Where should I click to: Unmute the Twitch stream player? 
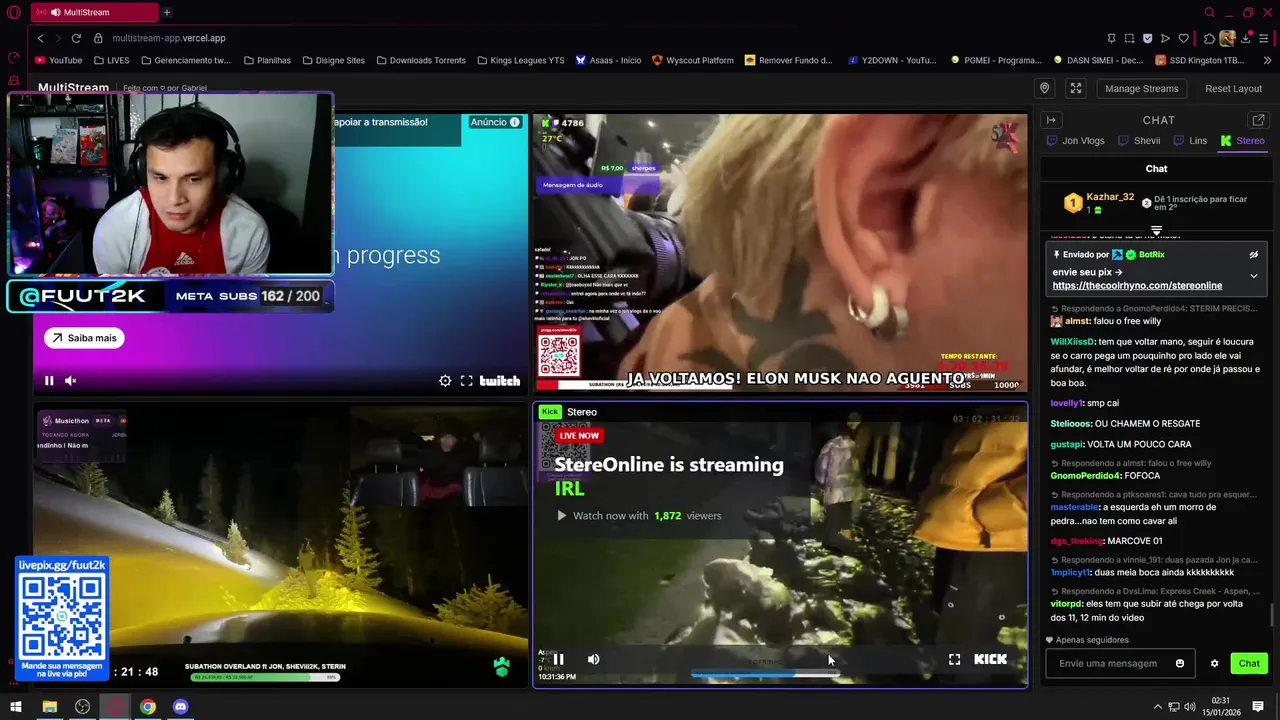coord(71,381)
